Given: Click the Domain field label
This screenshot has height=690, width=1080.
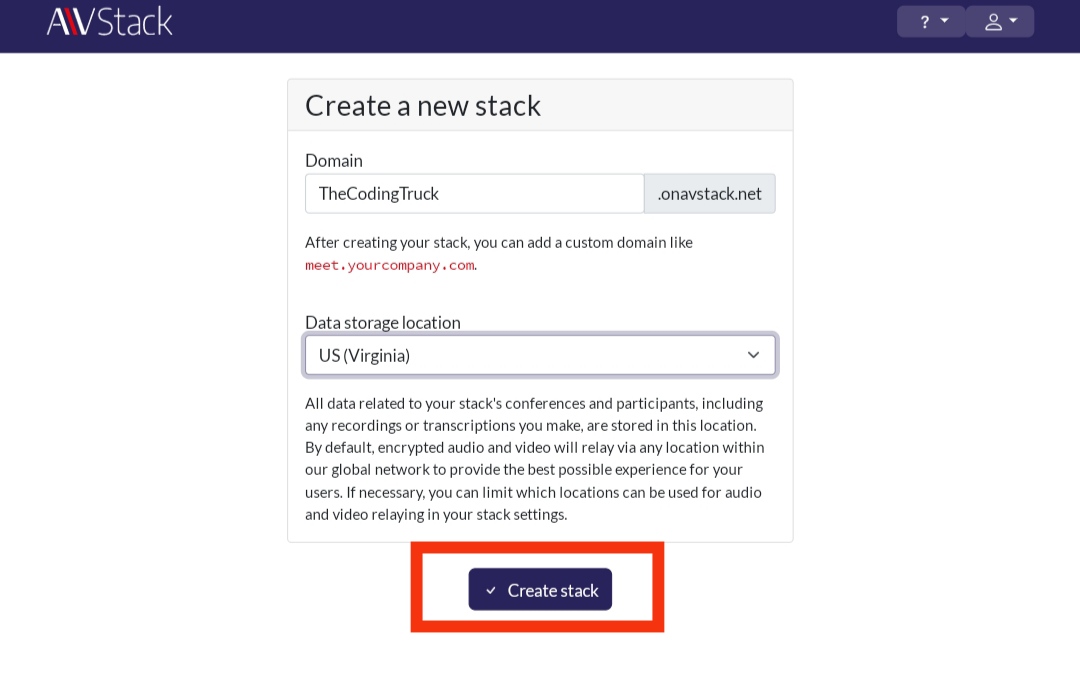Looking at the screenshot, I should (x=334, y=160).
